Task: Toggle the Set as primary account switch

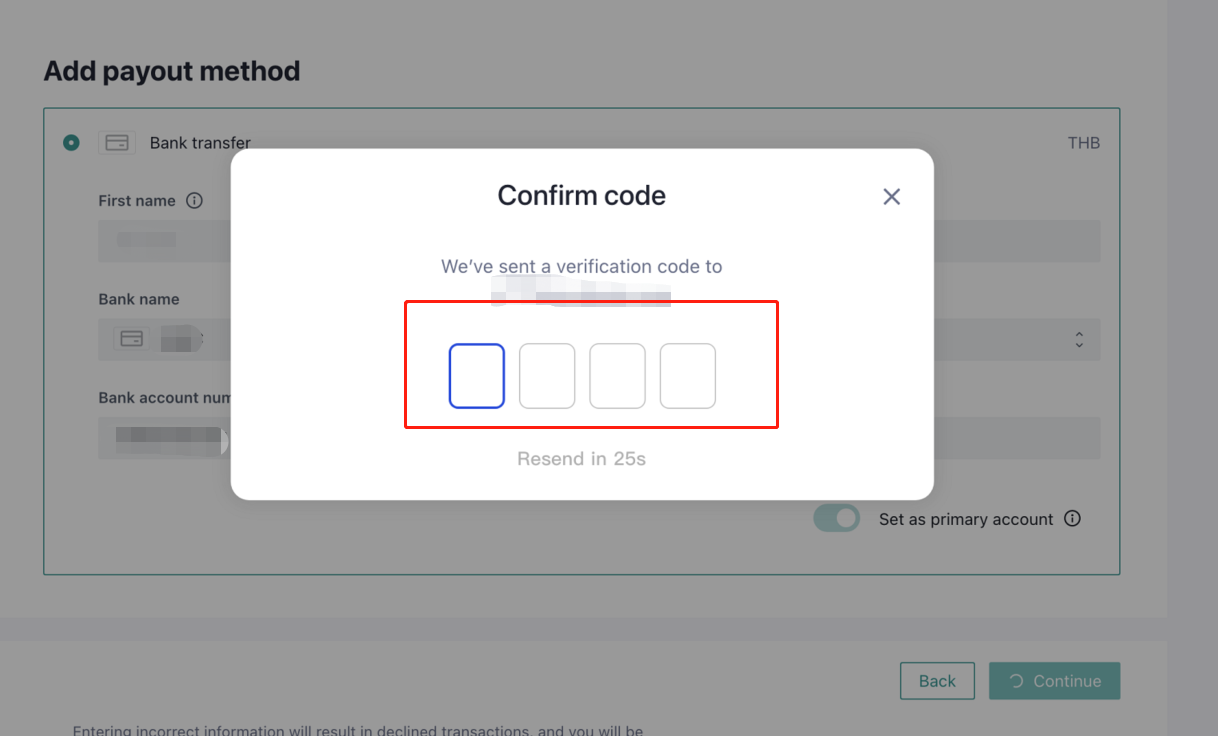Action: click(x=837, y=518)
